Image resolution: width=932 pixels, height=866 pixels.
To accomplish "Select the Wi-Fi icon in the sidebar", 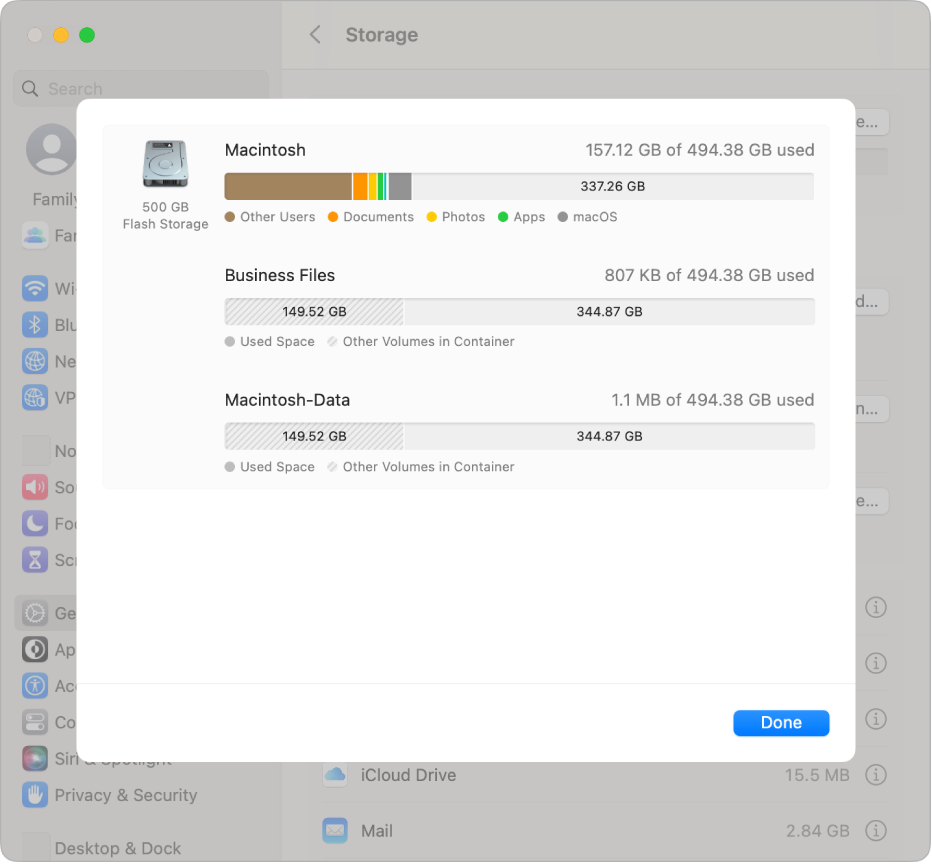I will [x=34, y=288].
